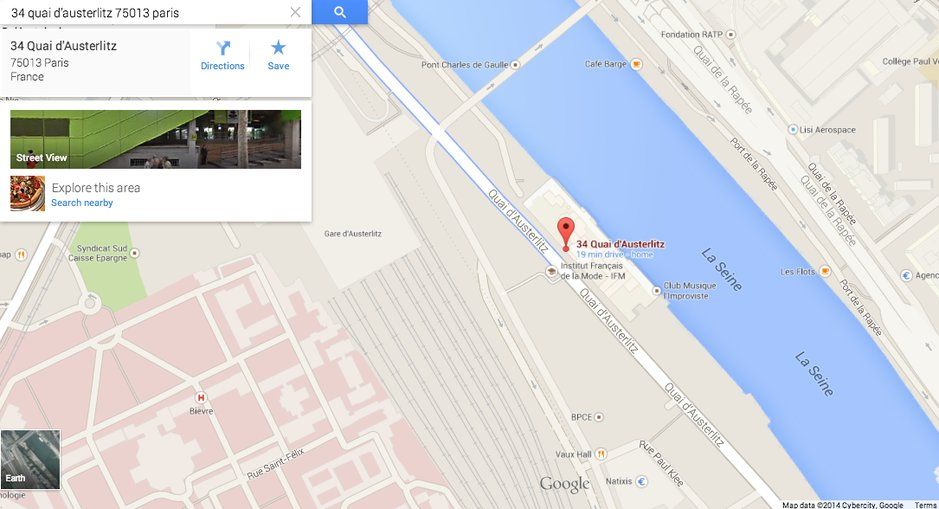Image resolution: width=939 pixels, height=509 pixels.
Task: Open the Street View thumbnail
Action: (x=156, y=139)
